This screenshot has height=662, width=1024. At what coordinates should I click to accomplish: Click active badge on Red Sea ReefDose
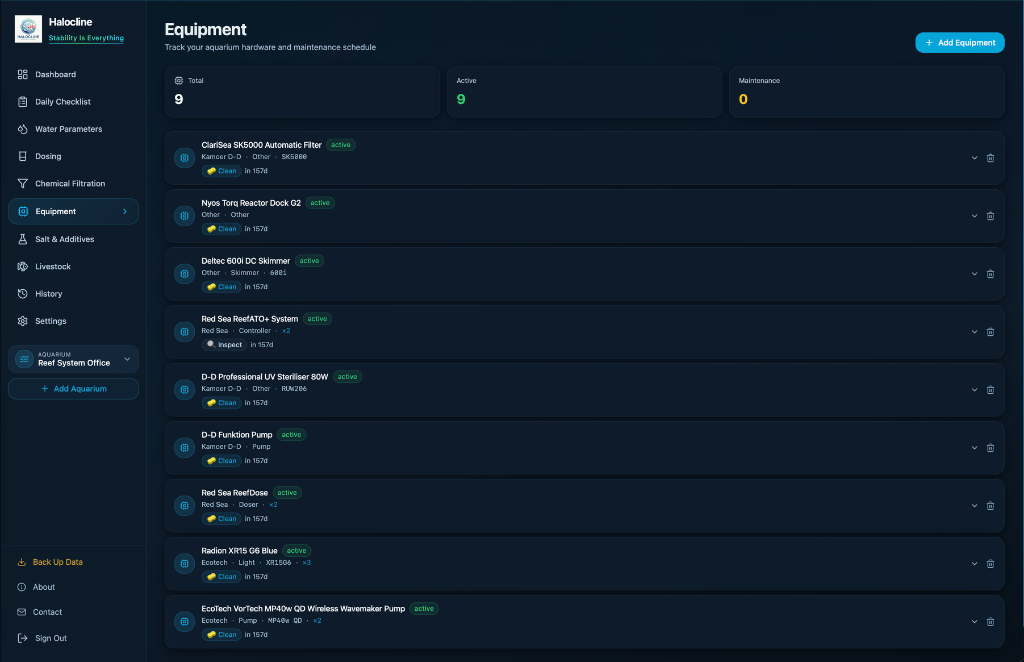(x=287, y=494)
